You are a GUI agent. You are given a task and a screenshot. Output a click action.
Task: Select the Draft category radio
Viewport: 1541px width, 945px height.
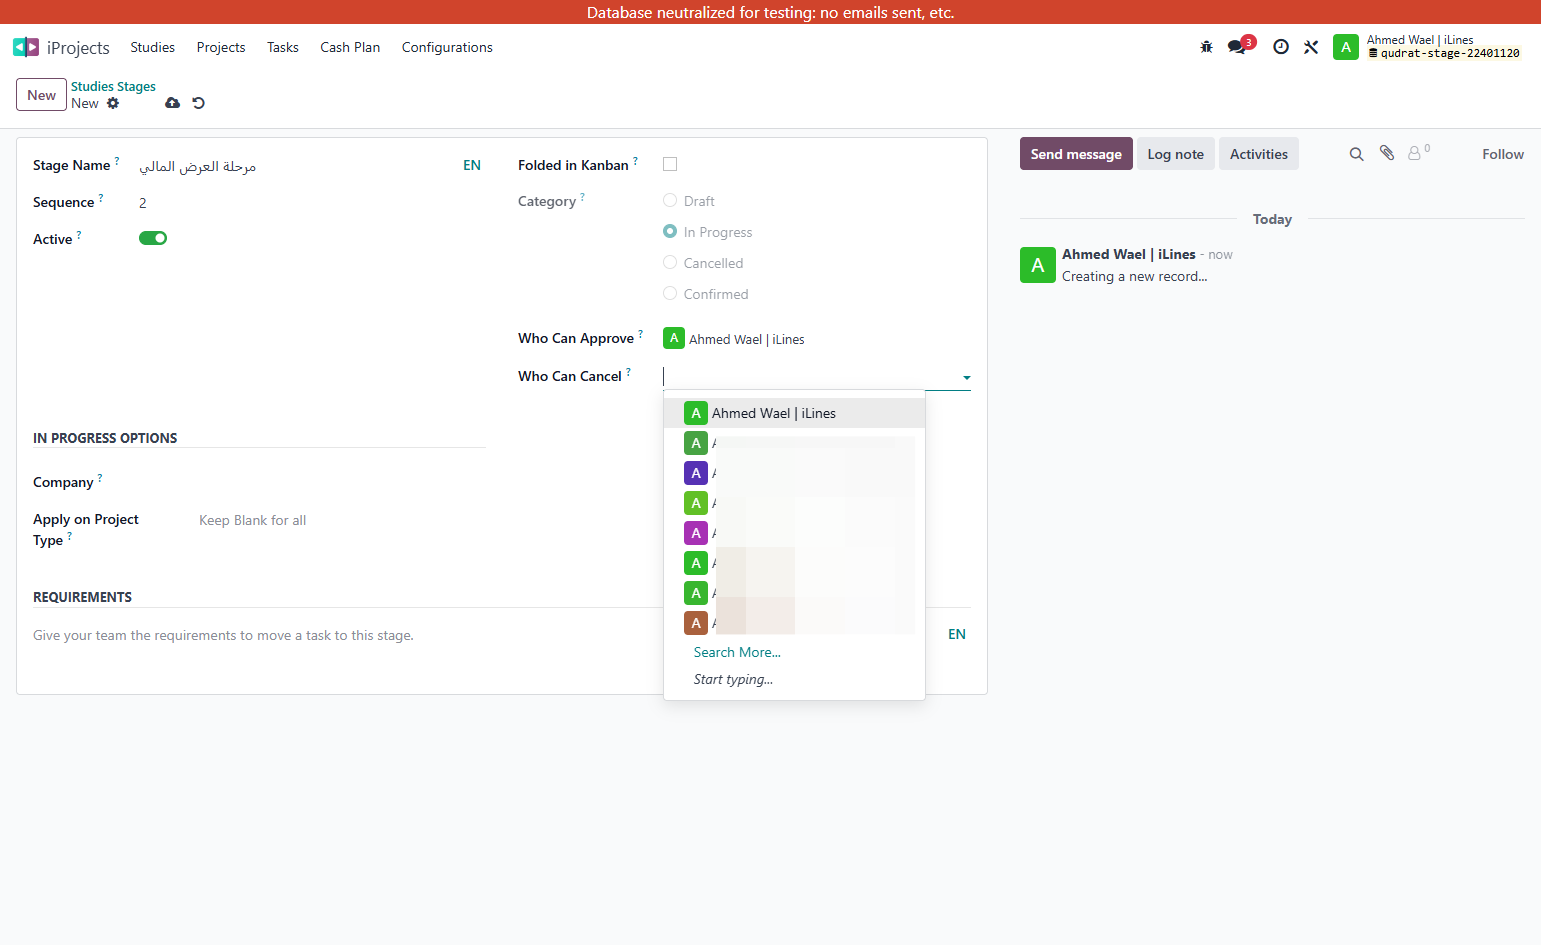(x=670, y=200)
